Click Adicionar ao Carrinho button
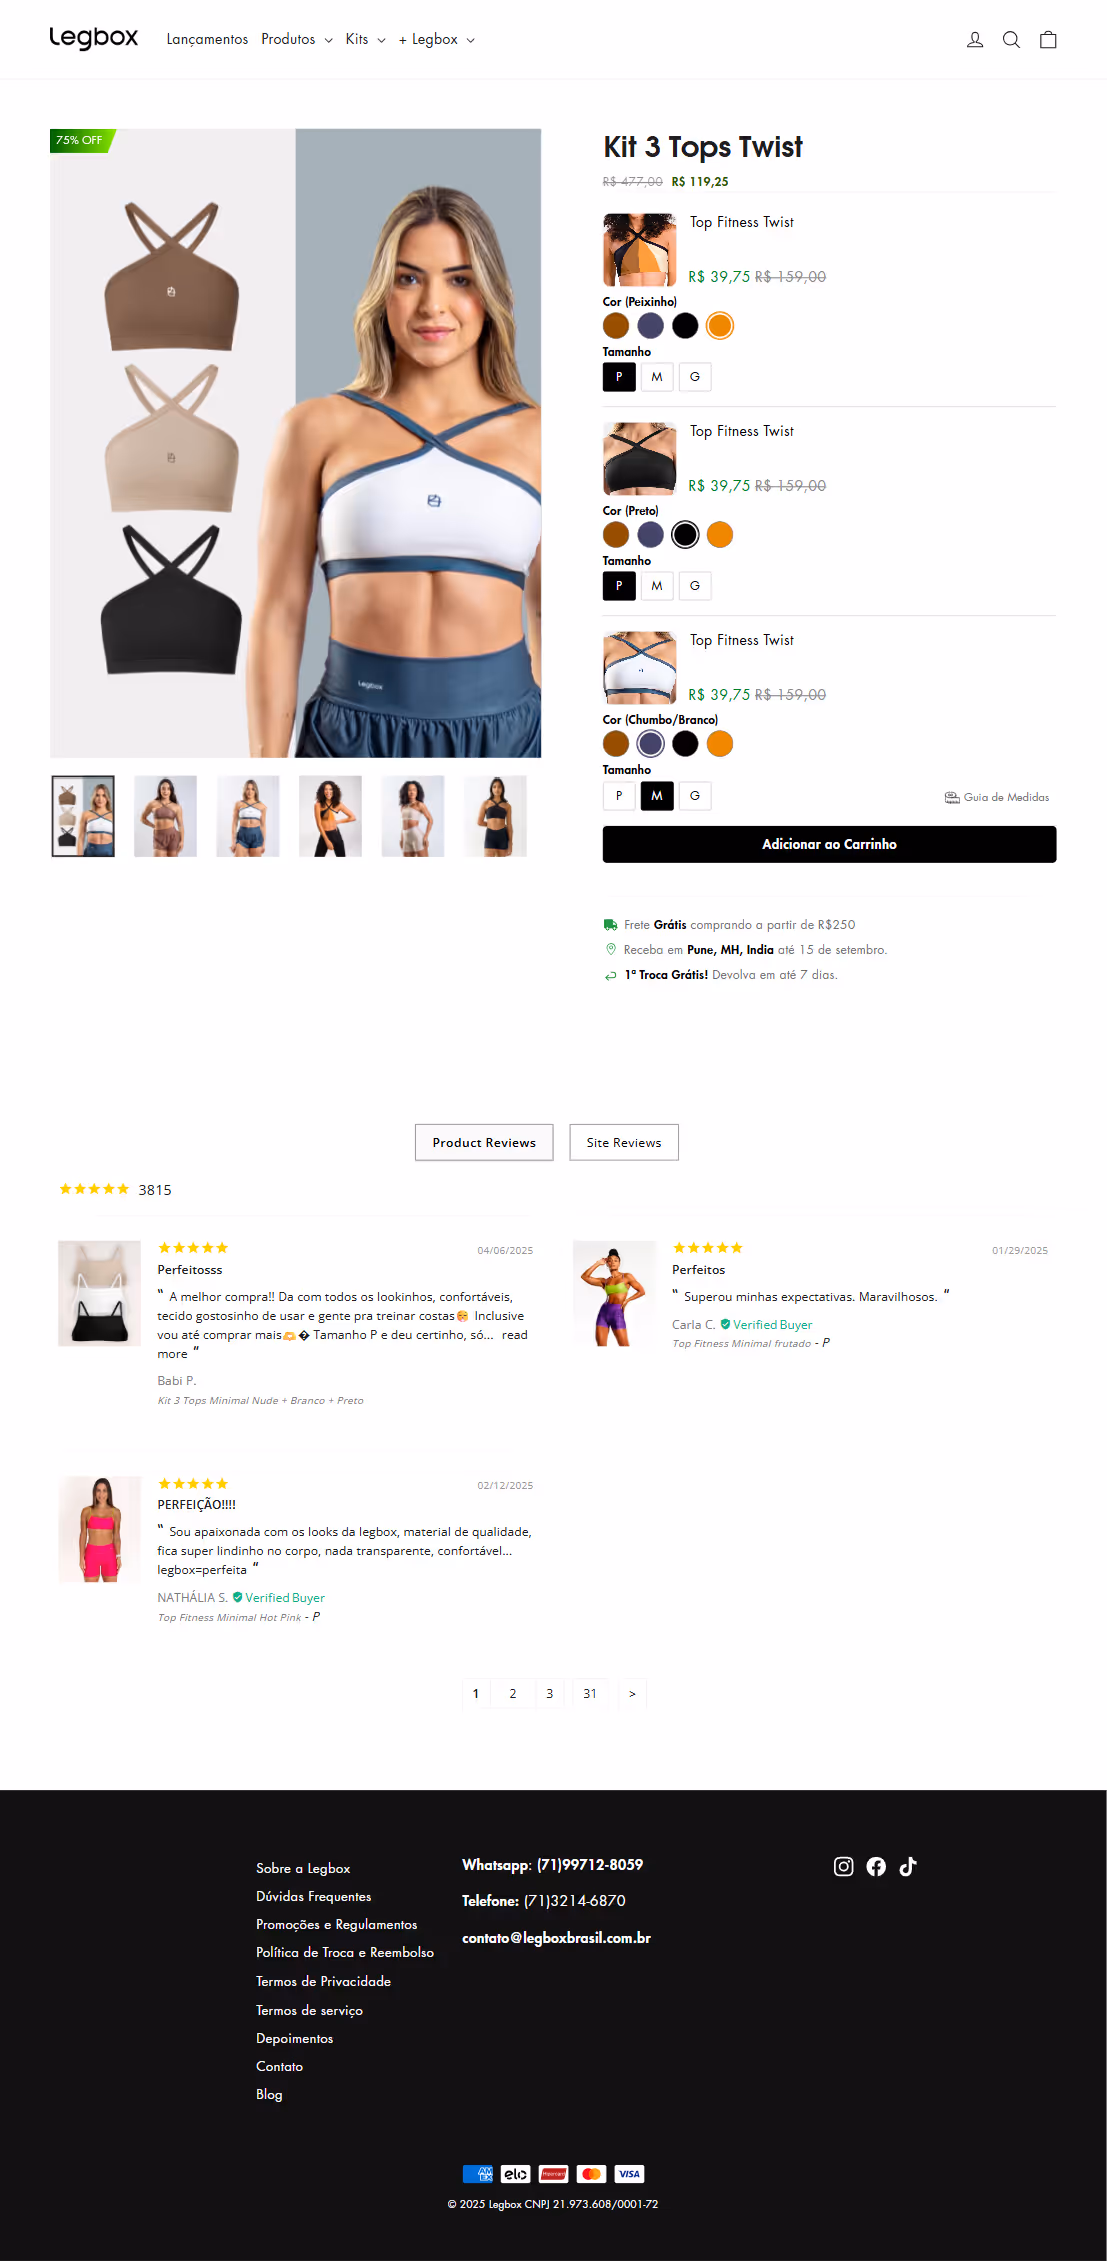This screenshot has height=2261, width=1107. [829, 844]
